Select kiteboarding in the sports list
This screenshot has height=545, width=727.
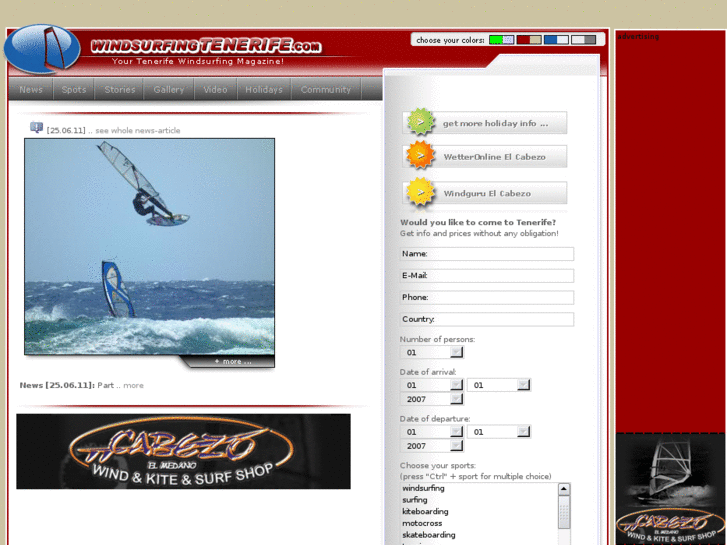(x=426, y=511)
